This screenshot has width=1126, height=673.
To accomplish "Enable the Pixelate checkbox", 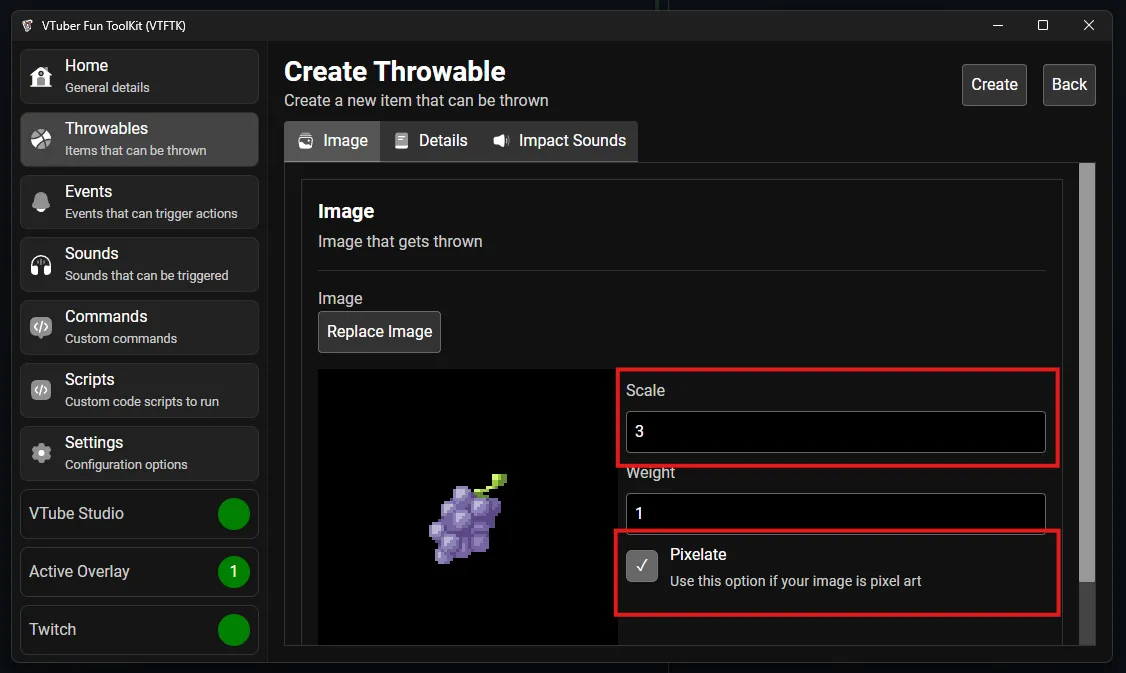I will [x=641, y=566].
